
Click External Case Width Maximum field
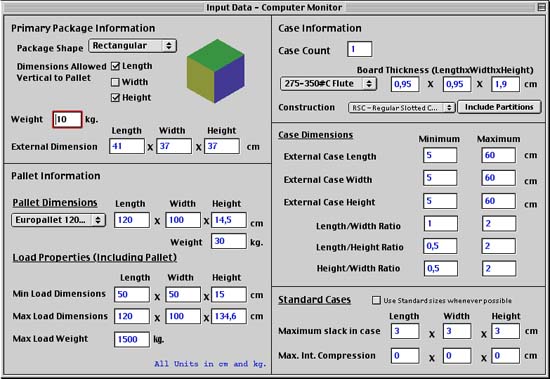[498, 178]
